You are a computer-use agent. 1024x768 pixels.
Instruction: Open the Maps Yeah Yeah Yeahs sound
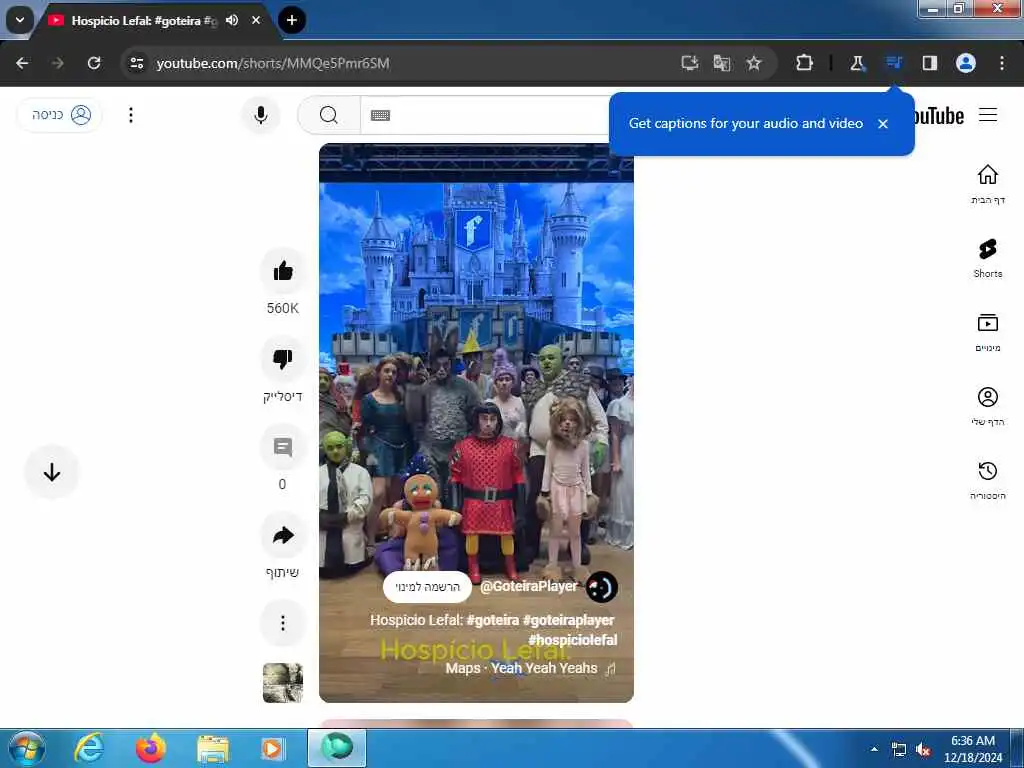point(530,668)
